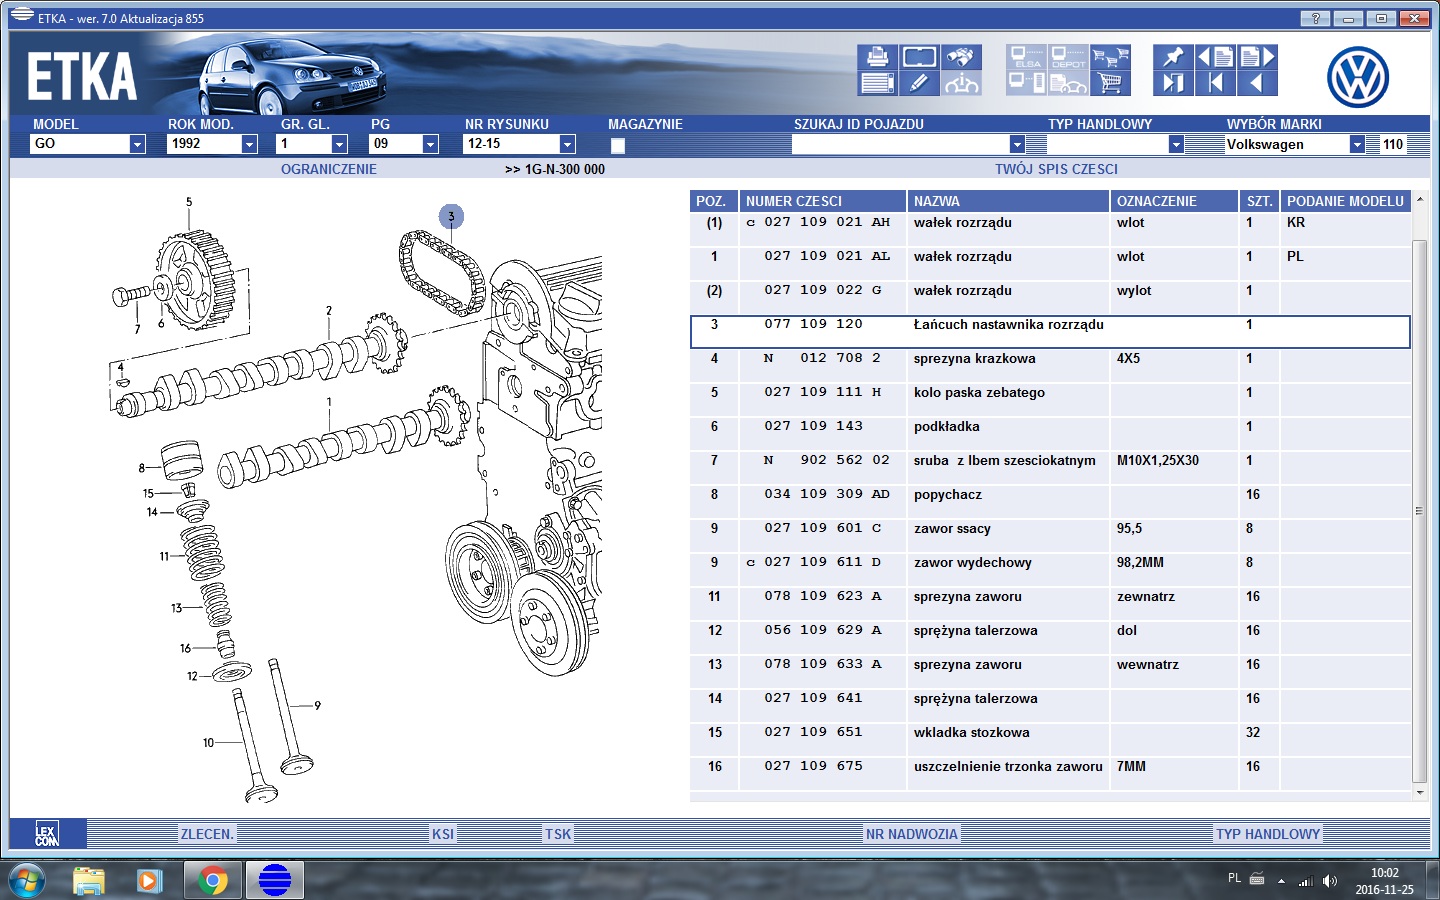
Task: Click the printer icon in toolbar
Action: coord(877,57)
